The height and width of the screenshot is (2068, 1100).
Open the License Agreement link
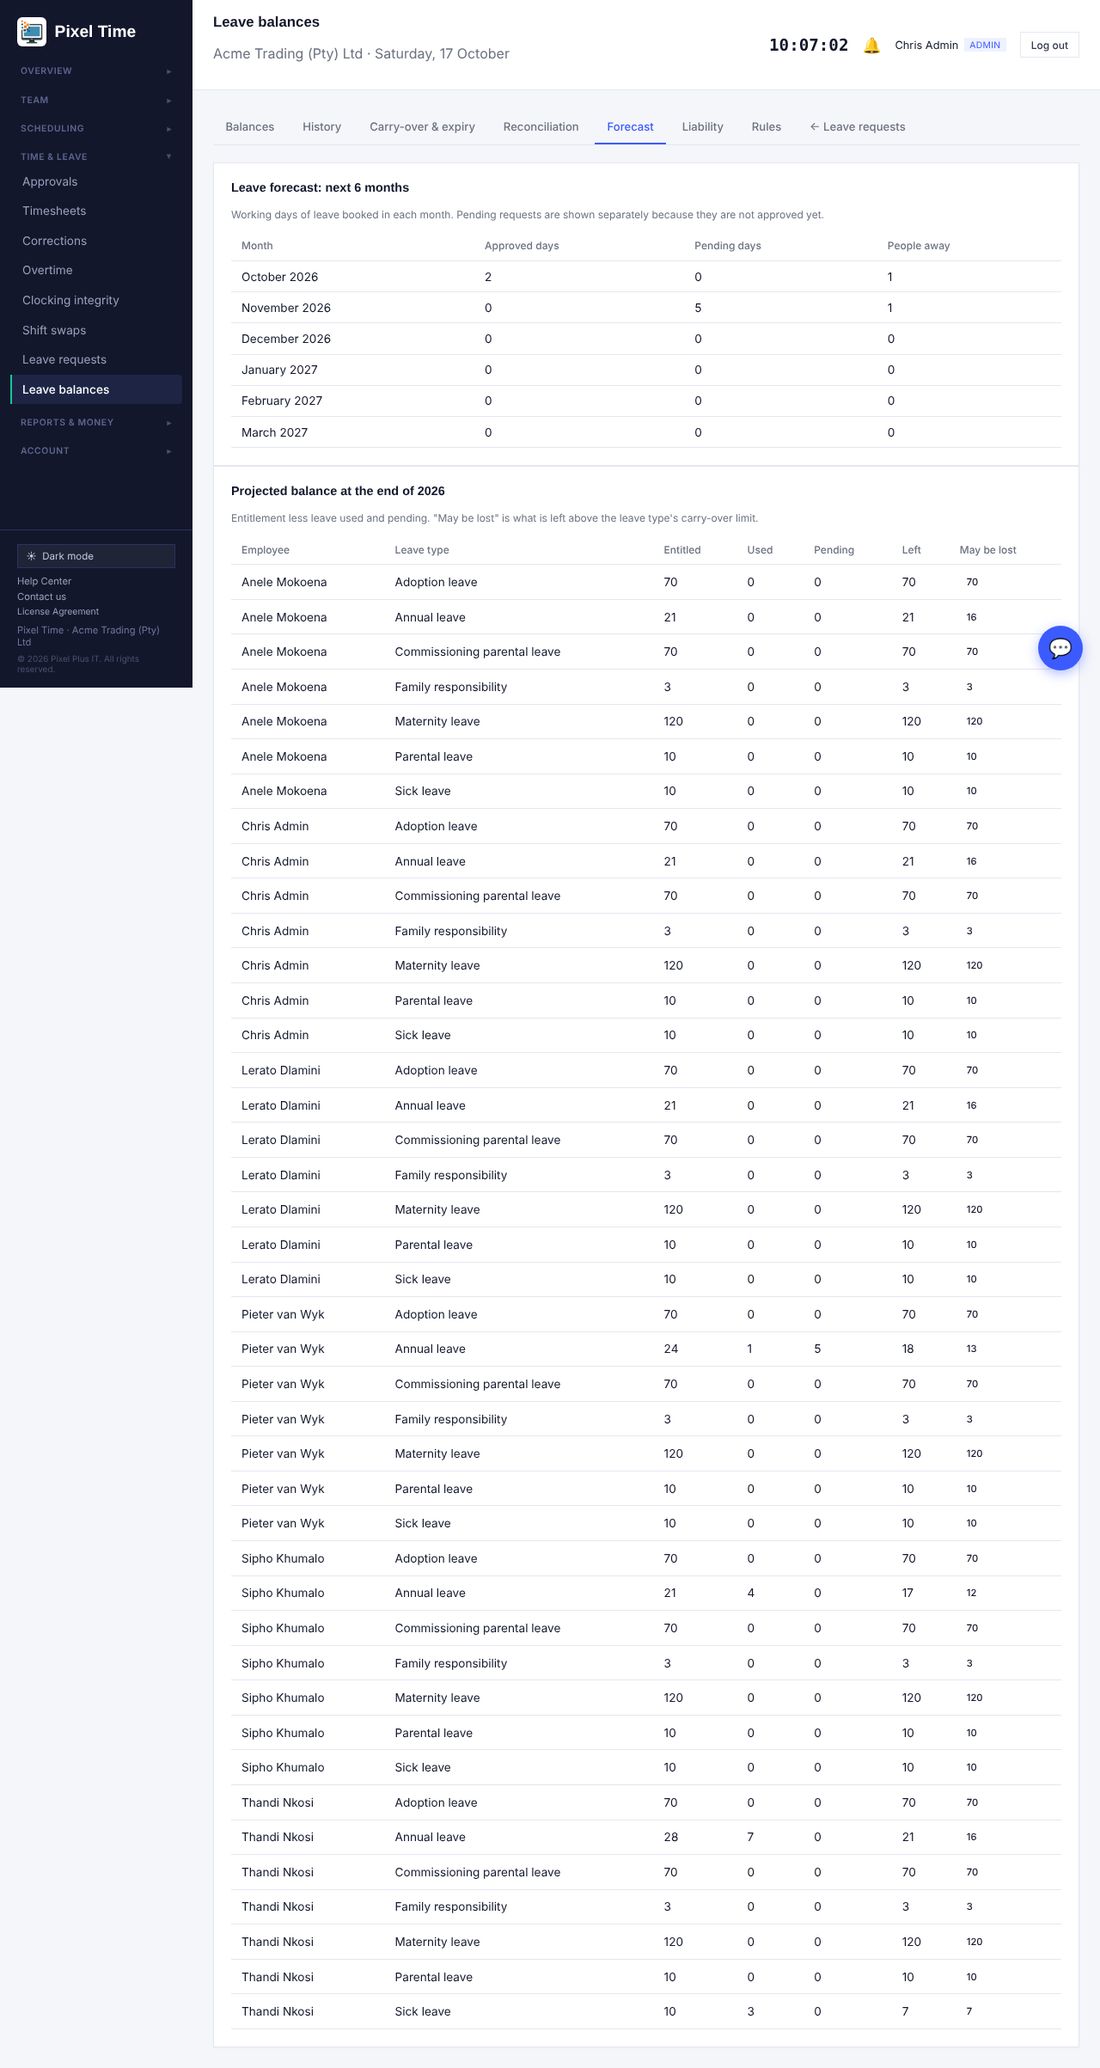58,612
